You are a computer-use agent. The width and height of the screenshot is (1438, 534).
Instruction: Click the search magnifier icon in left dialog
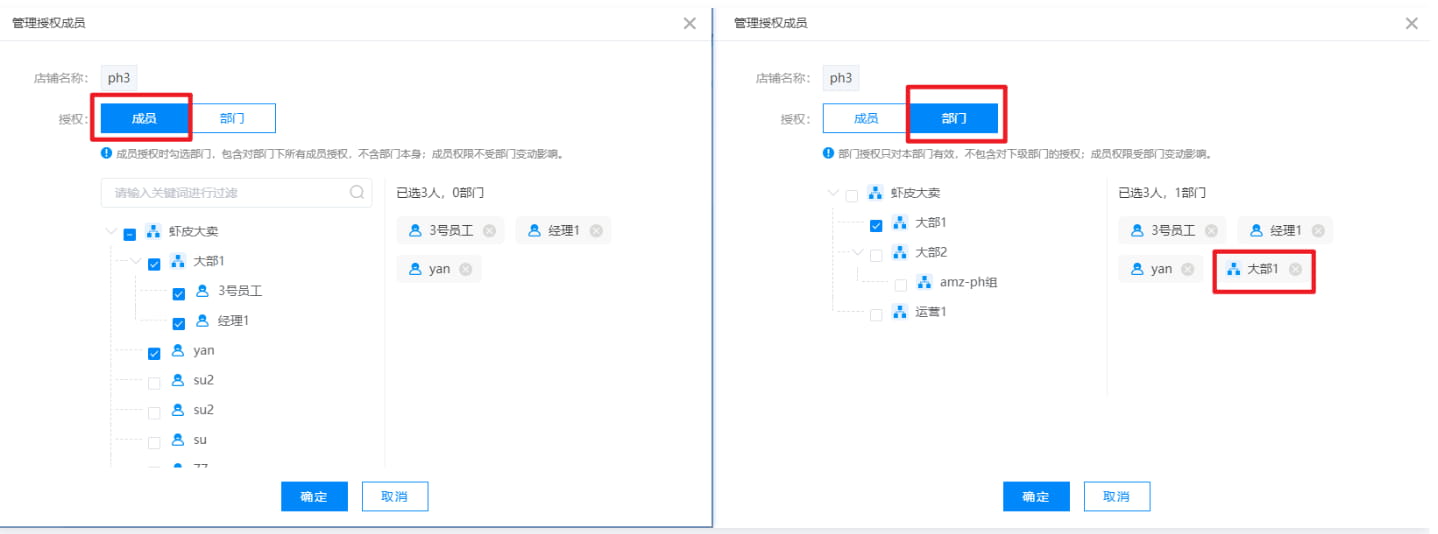(x=357, y=193)
